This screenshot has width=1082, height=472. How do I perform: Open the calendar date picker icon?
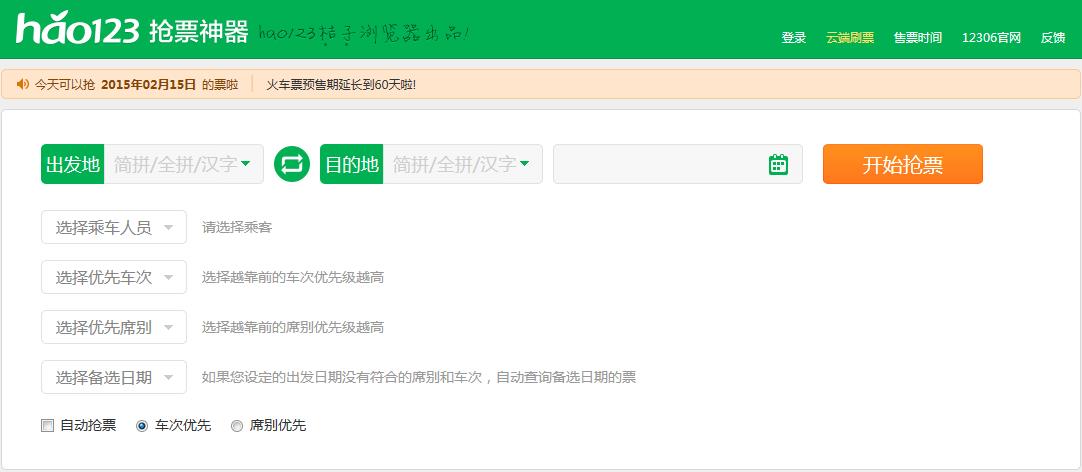tap(778, 165)
